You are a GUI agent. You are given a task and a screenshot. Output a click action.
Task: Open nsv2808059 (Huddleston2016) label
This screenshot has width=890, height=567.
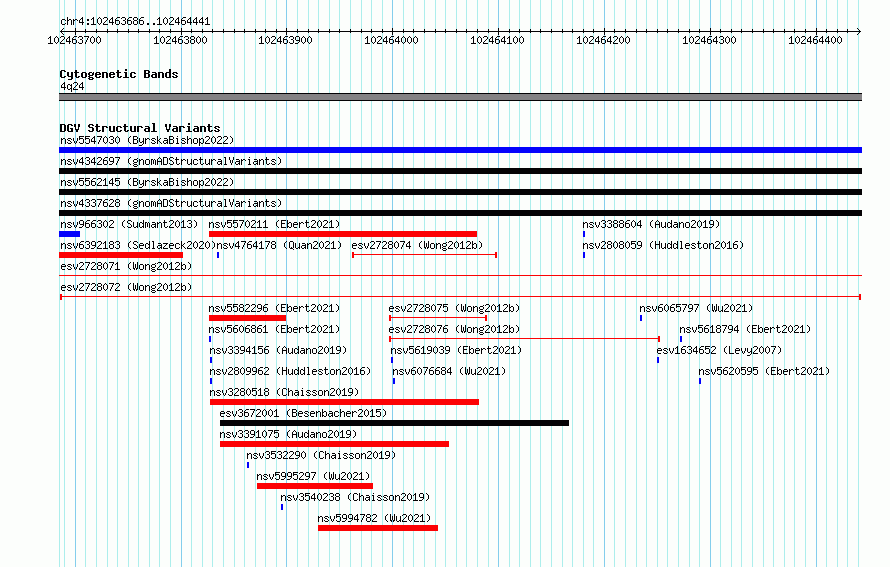click(x=663, y=245)
